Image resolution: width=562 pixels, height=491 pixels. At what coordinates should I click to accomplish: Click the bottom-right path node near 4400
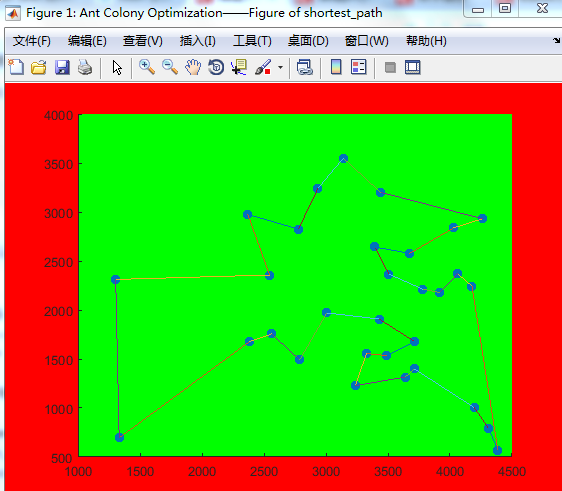click(497, 450)
